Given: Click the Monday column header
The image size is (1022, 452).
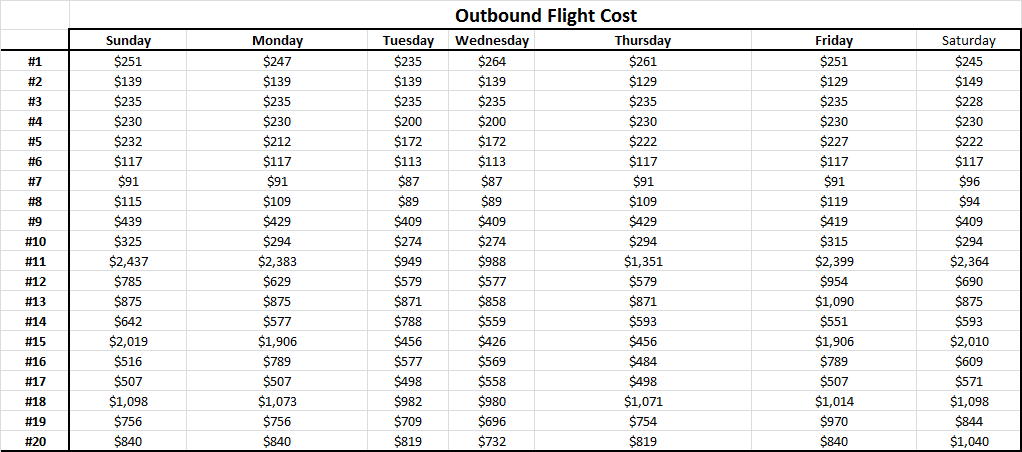Looking at the screenshot, I should (x=278, y=40).
